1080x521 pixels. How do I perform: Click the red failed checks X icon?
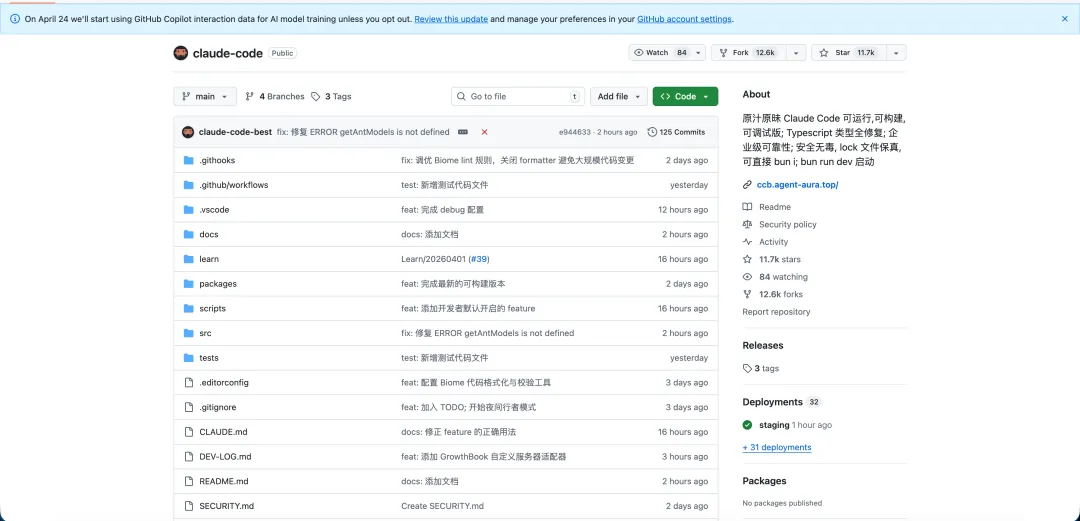click(484, 132)
